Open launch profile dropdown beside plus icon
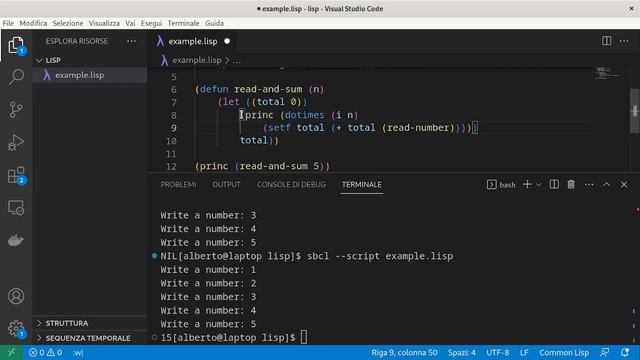 [x=538, y=185]
